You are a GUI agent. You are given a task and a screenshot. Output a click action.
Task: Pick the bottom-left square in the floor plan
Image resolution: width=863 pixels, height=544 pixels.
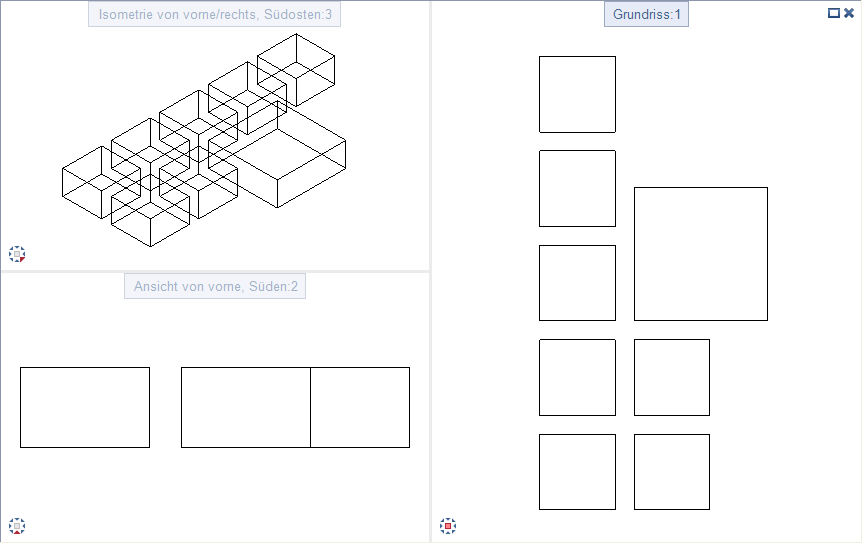(577, 472)
